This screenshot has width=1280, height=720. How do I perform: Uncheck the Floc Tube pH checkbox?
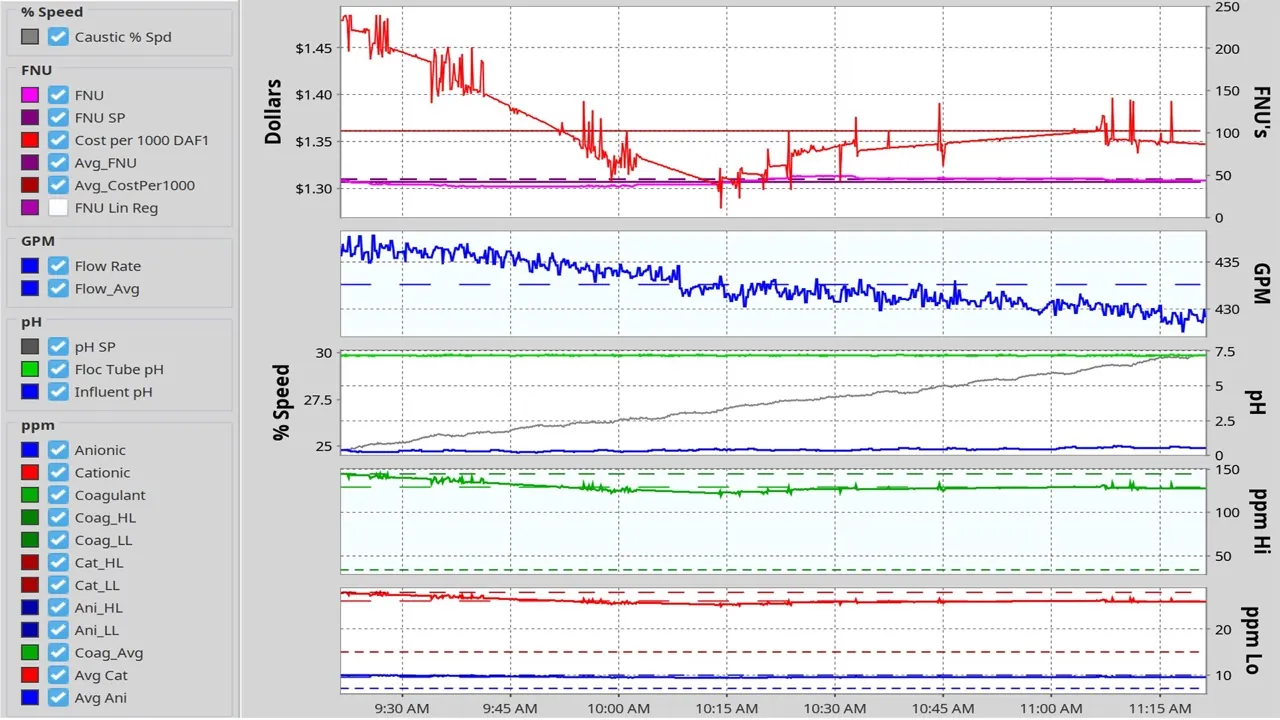pyautogui.click(x=59, y=369)
